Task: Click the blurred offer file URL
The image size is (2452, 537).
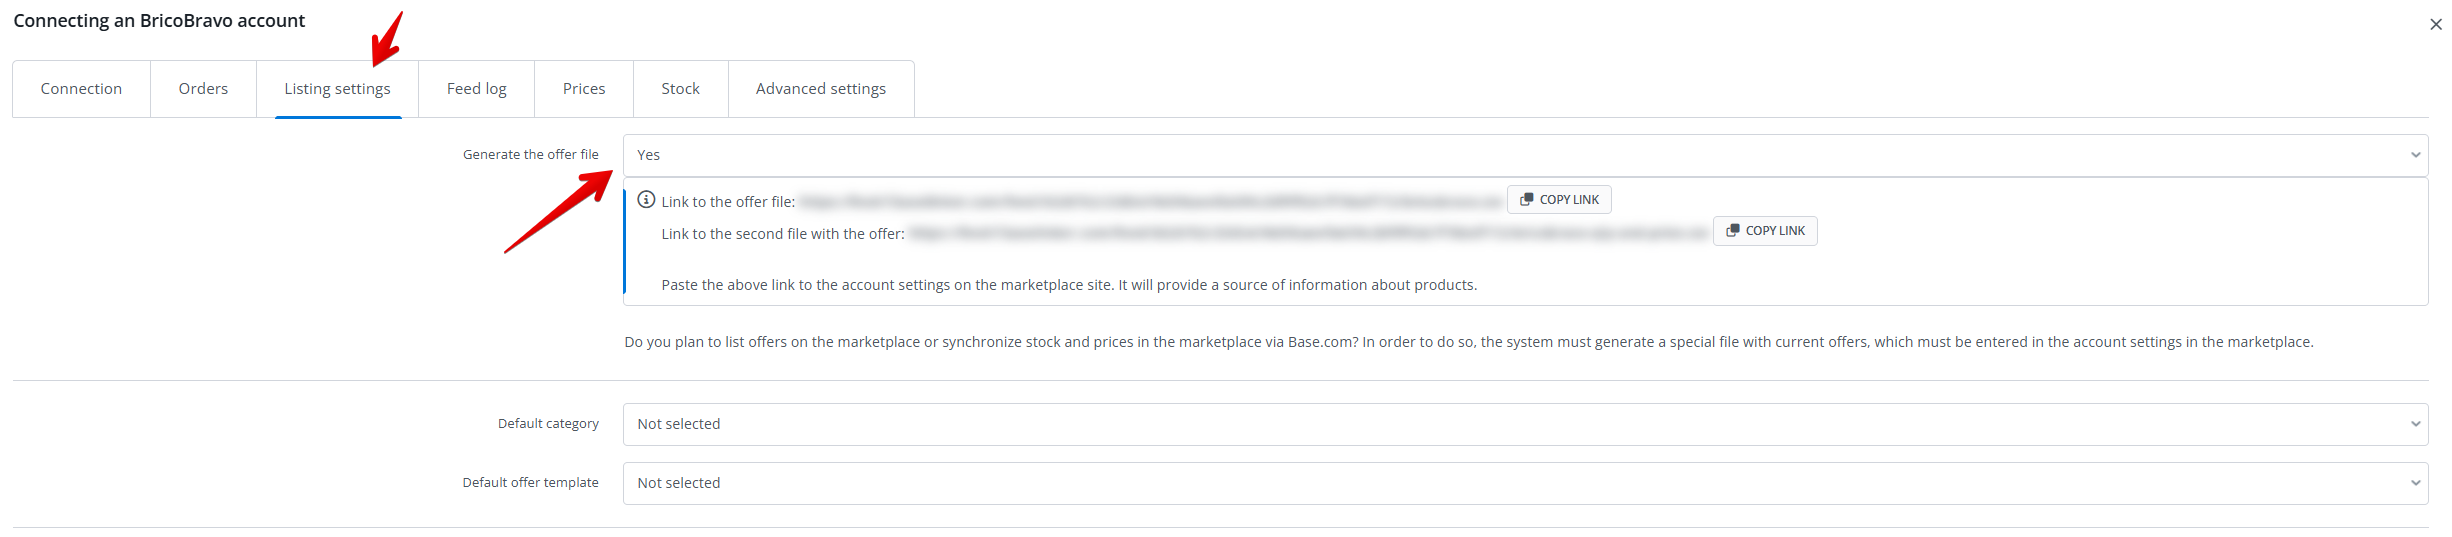Action: click(x=1150, y=202)
